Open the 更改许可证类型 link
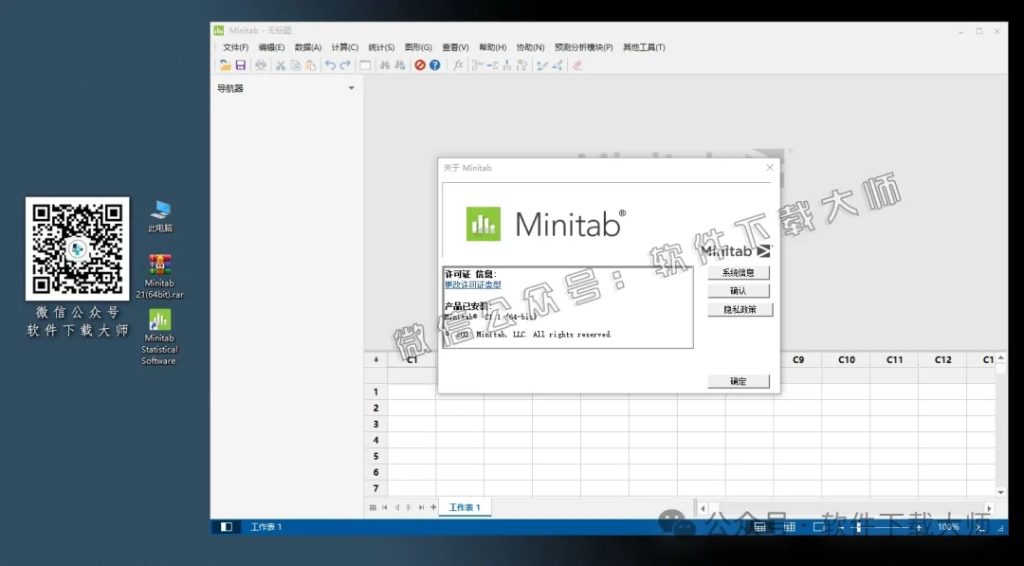 point(473,285)
